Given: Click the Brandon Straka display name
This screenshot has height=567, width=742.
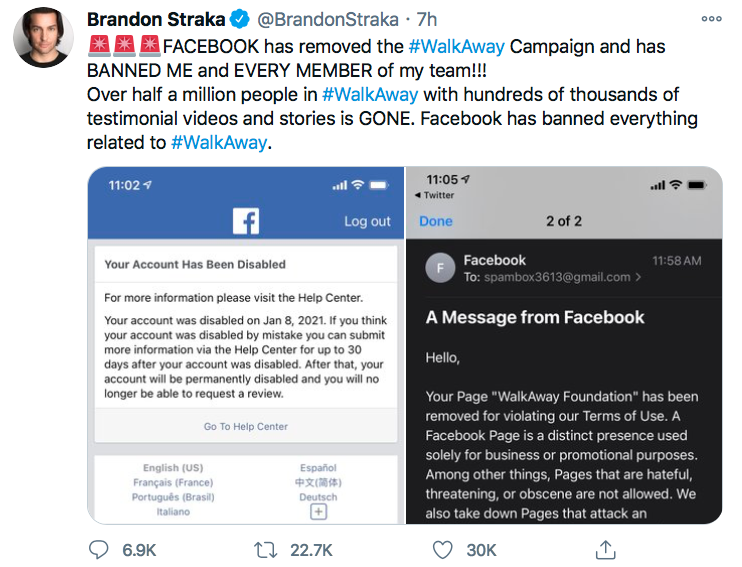Looking at the screenshot, I should tap(156, 20).
